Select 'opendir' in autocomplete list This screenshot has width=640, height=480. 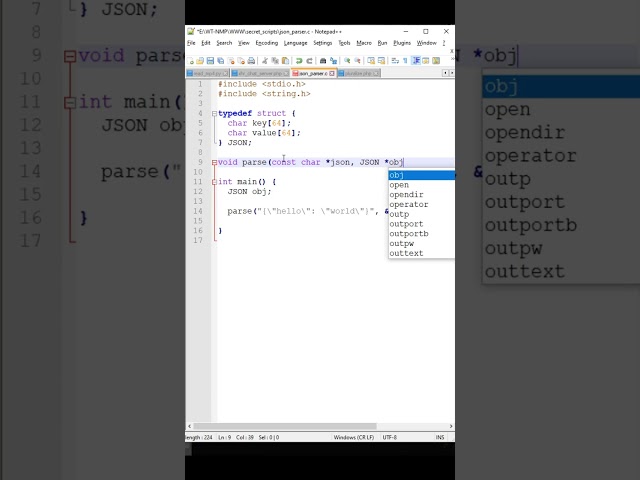(422, 195)
